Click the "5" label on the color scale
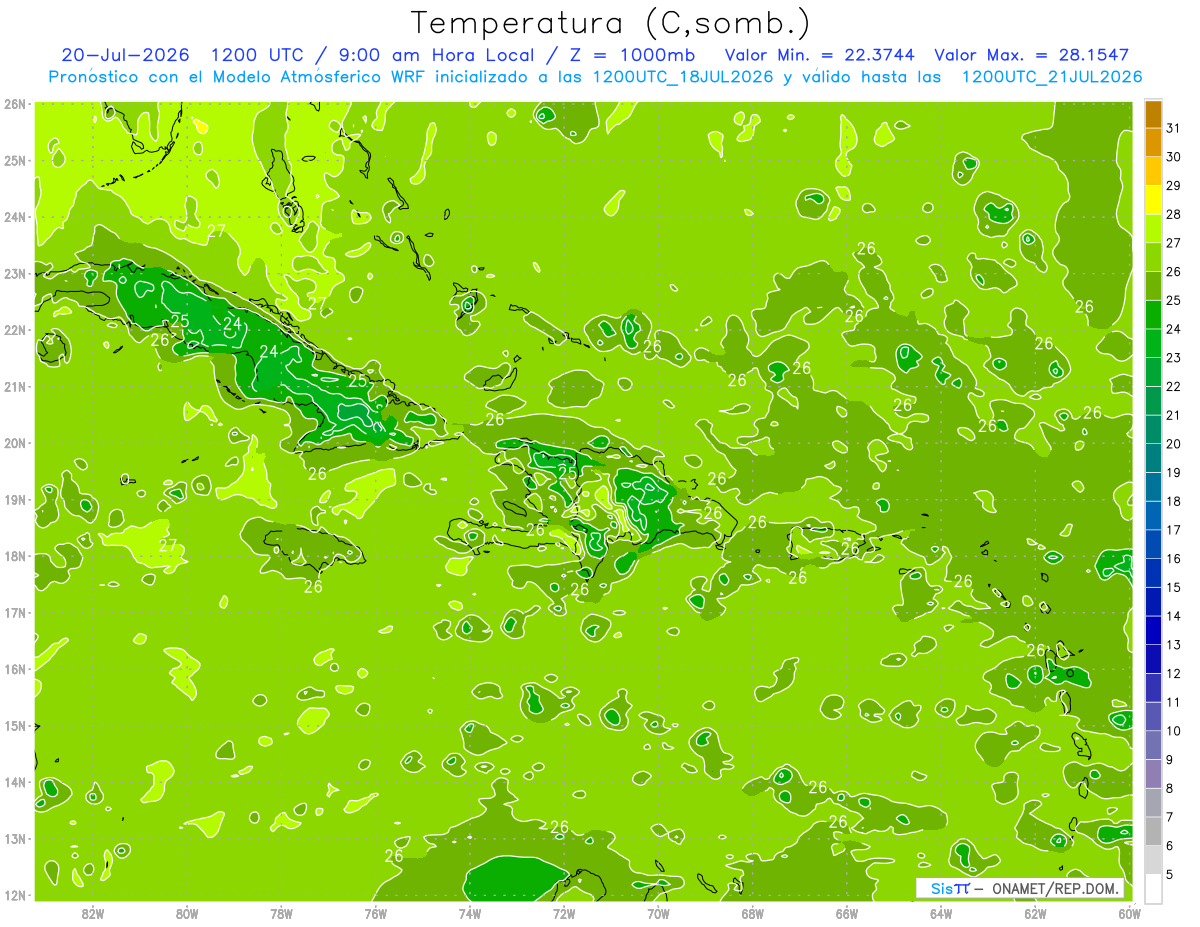 click(1170, 875)
